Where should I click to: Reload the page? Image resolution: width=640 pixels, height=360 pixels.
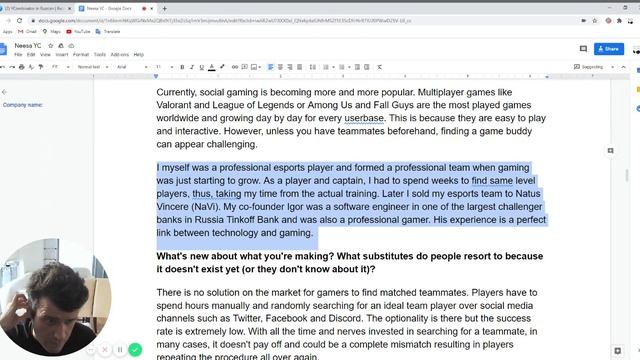(19, 20)
